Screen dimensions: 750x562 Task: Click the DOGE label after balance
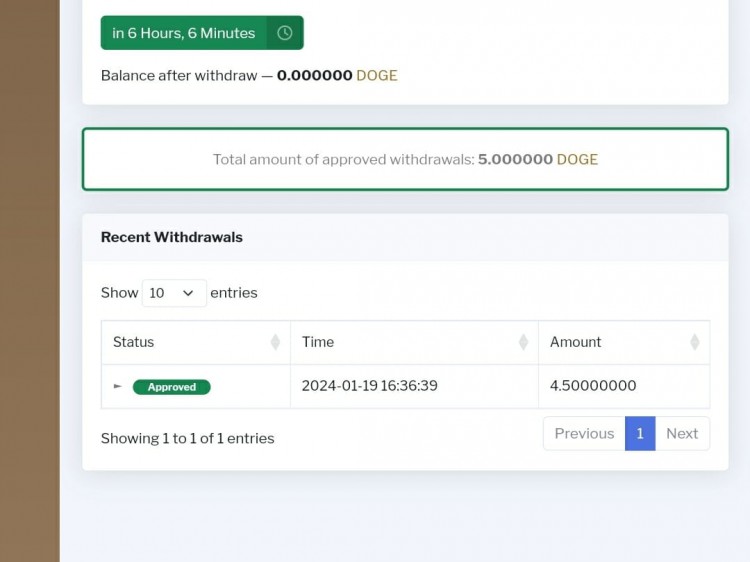(x=377, y=76)
